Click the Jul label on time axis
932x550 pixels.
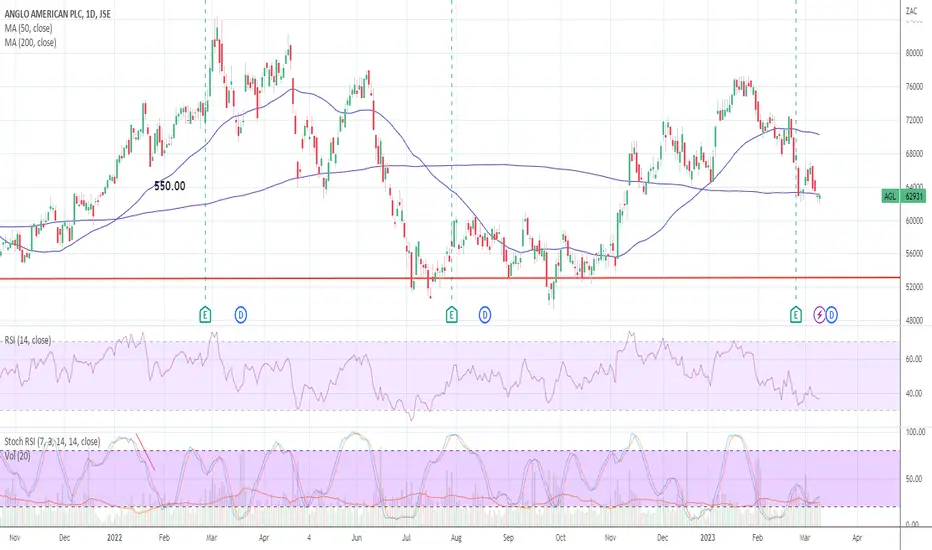click(x=407, y=538)
